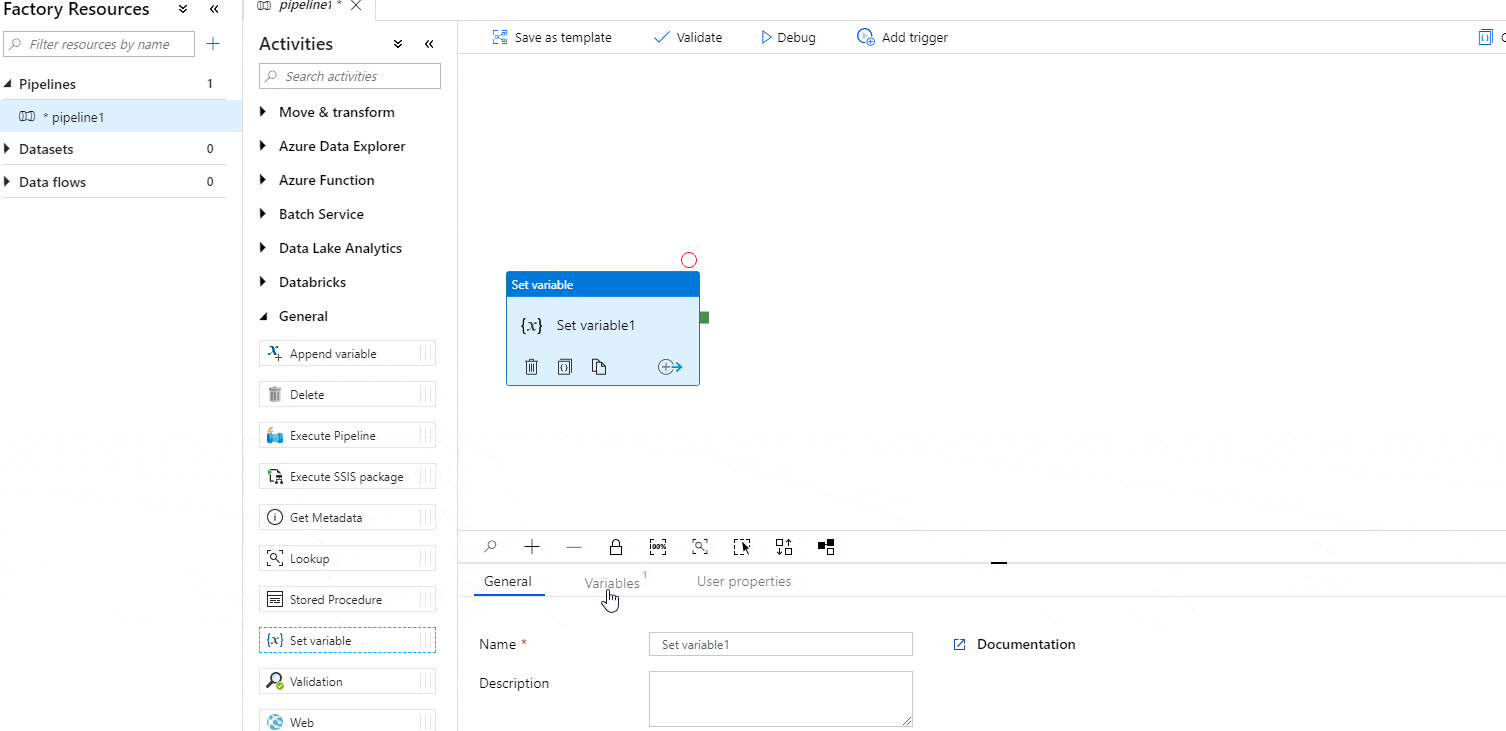Reset canvas zoom to 100%
Viewport: 1506px width, 731px height.
[658, 547]
